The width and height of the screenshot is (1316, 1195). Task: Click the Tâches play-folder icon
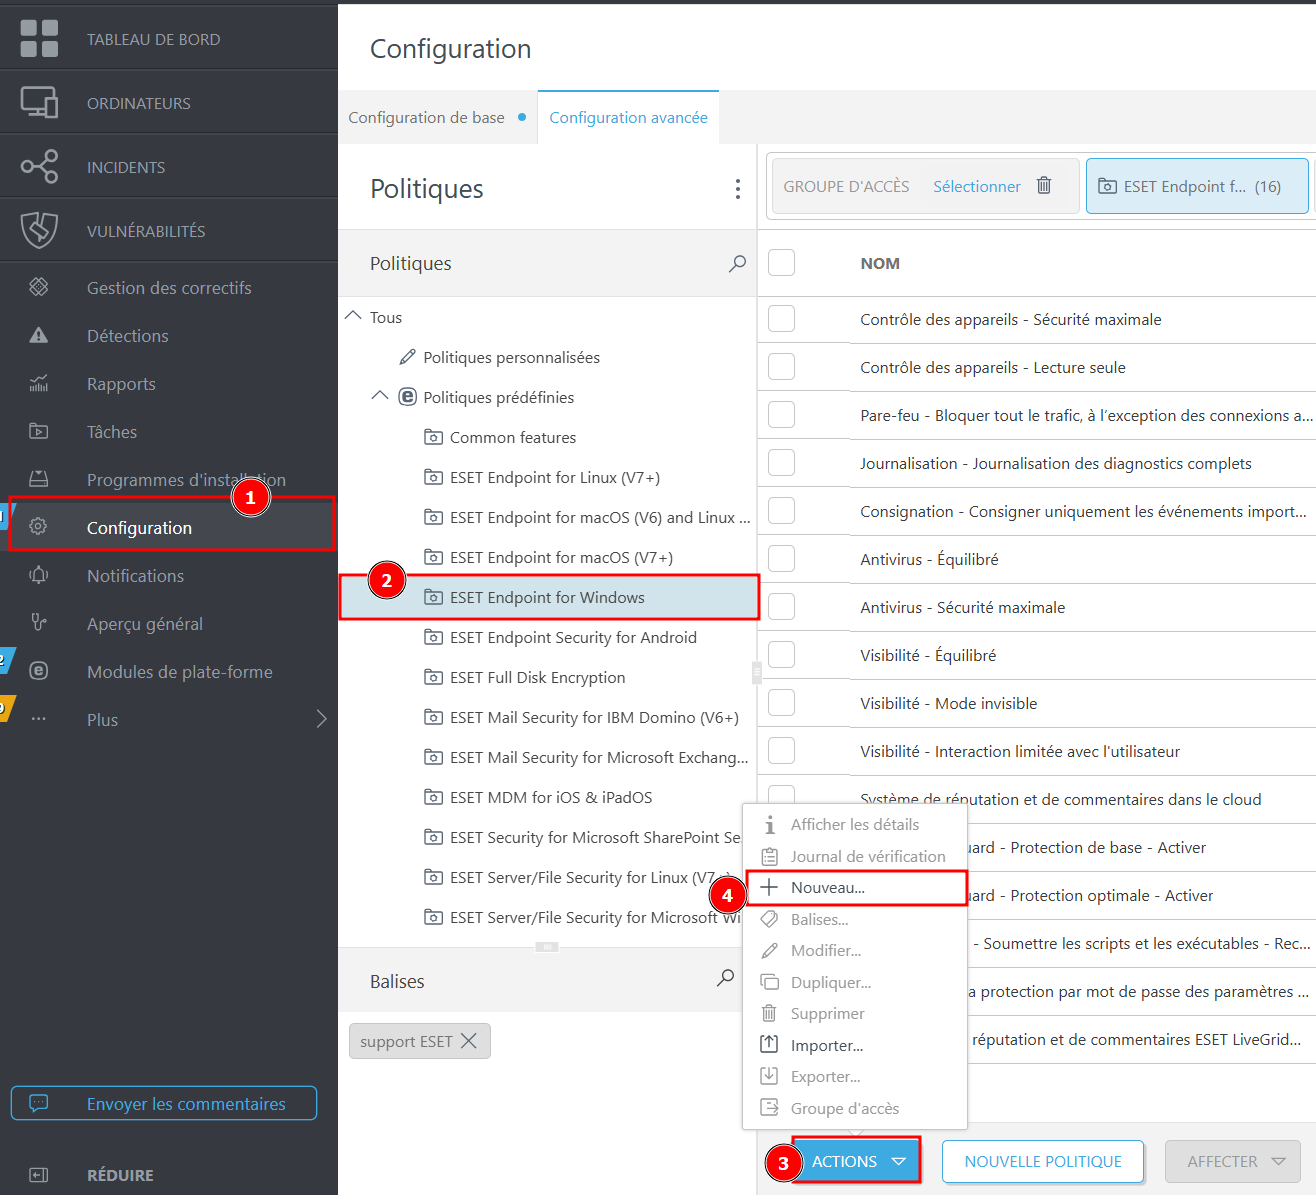(x=39, y=431)
